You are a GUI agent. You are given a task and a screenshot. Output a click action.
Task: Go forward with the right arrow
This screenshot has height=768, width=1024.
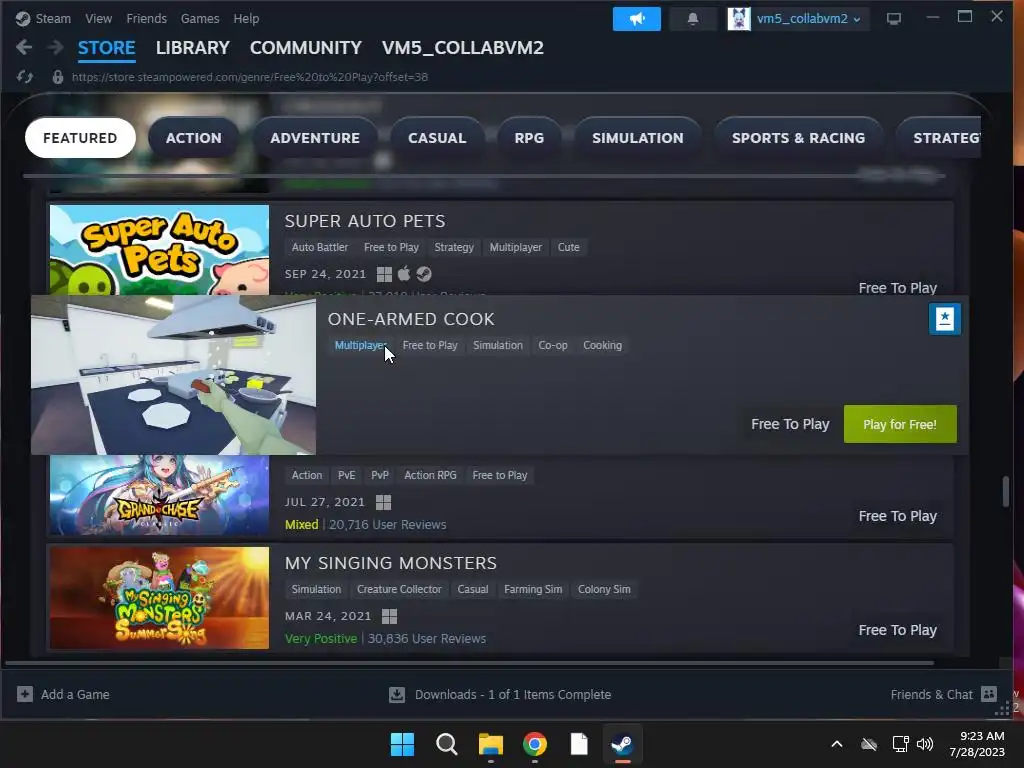56,47
